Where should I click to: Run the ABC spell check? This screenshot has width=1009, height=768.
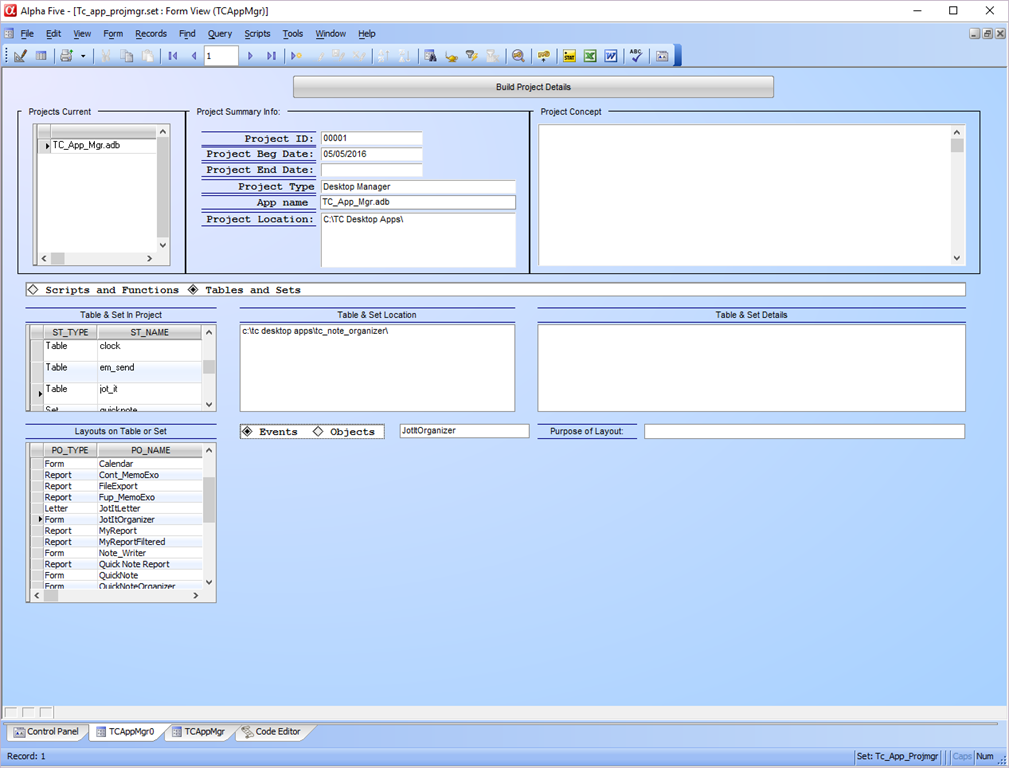[x=636, y=56]
